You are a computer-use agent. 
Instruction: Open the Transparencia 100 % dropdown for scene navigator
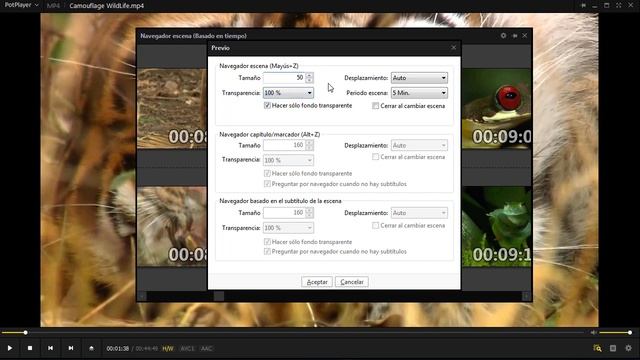click(288, 93)
